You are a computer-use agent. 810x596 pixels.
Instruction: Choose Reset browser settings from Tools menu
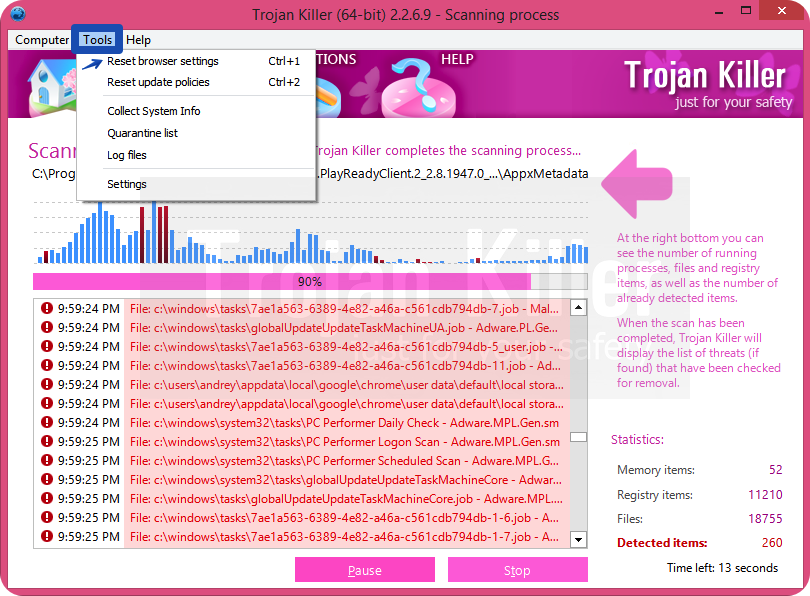(162, 61)
